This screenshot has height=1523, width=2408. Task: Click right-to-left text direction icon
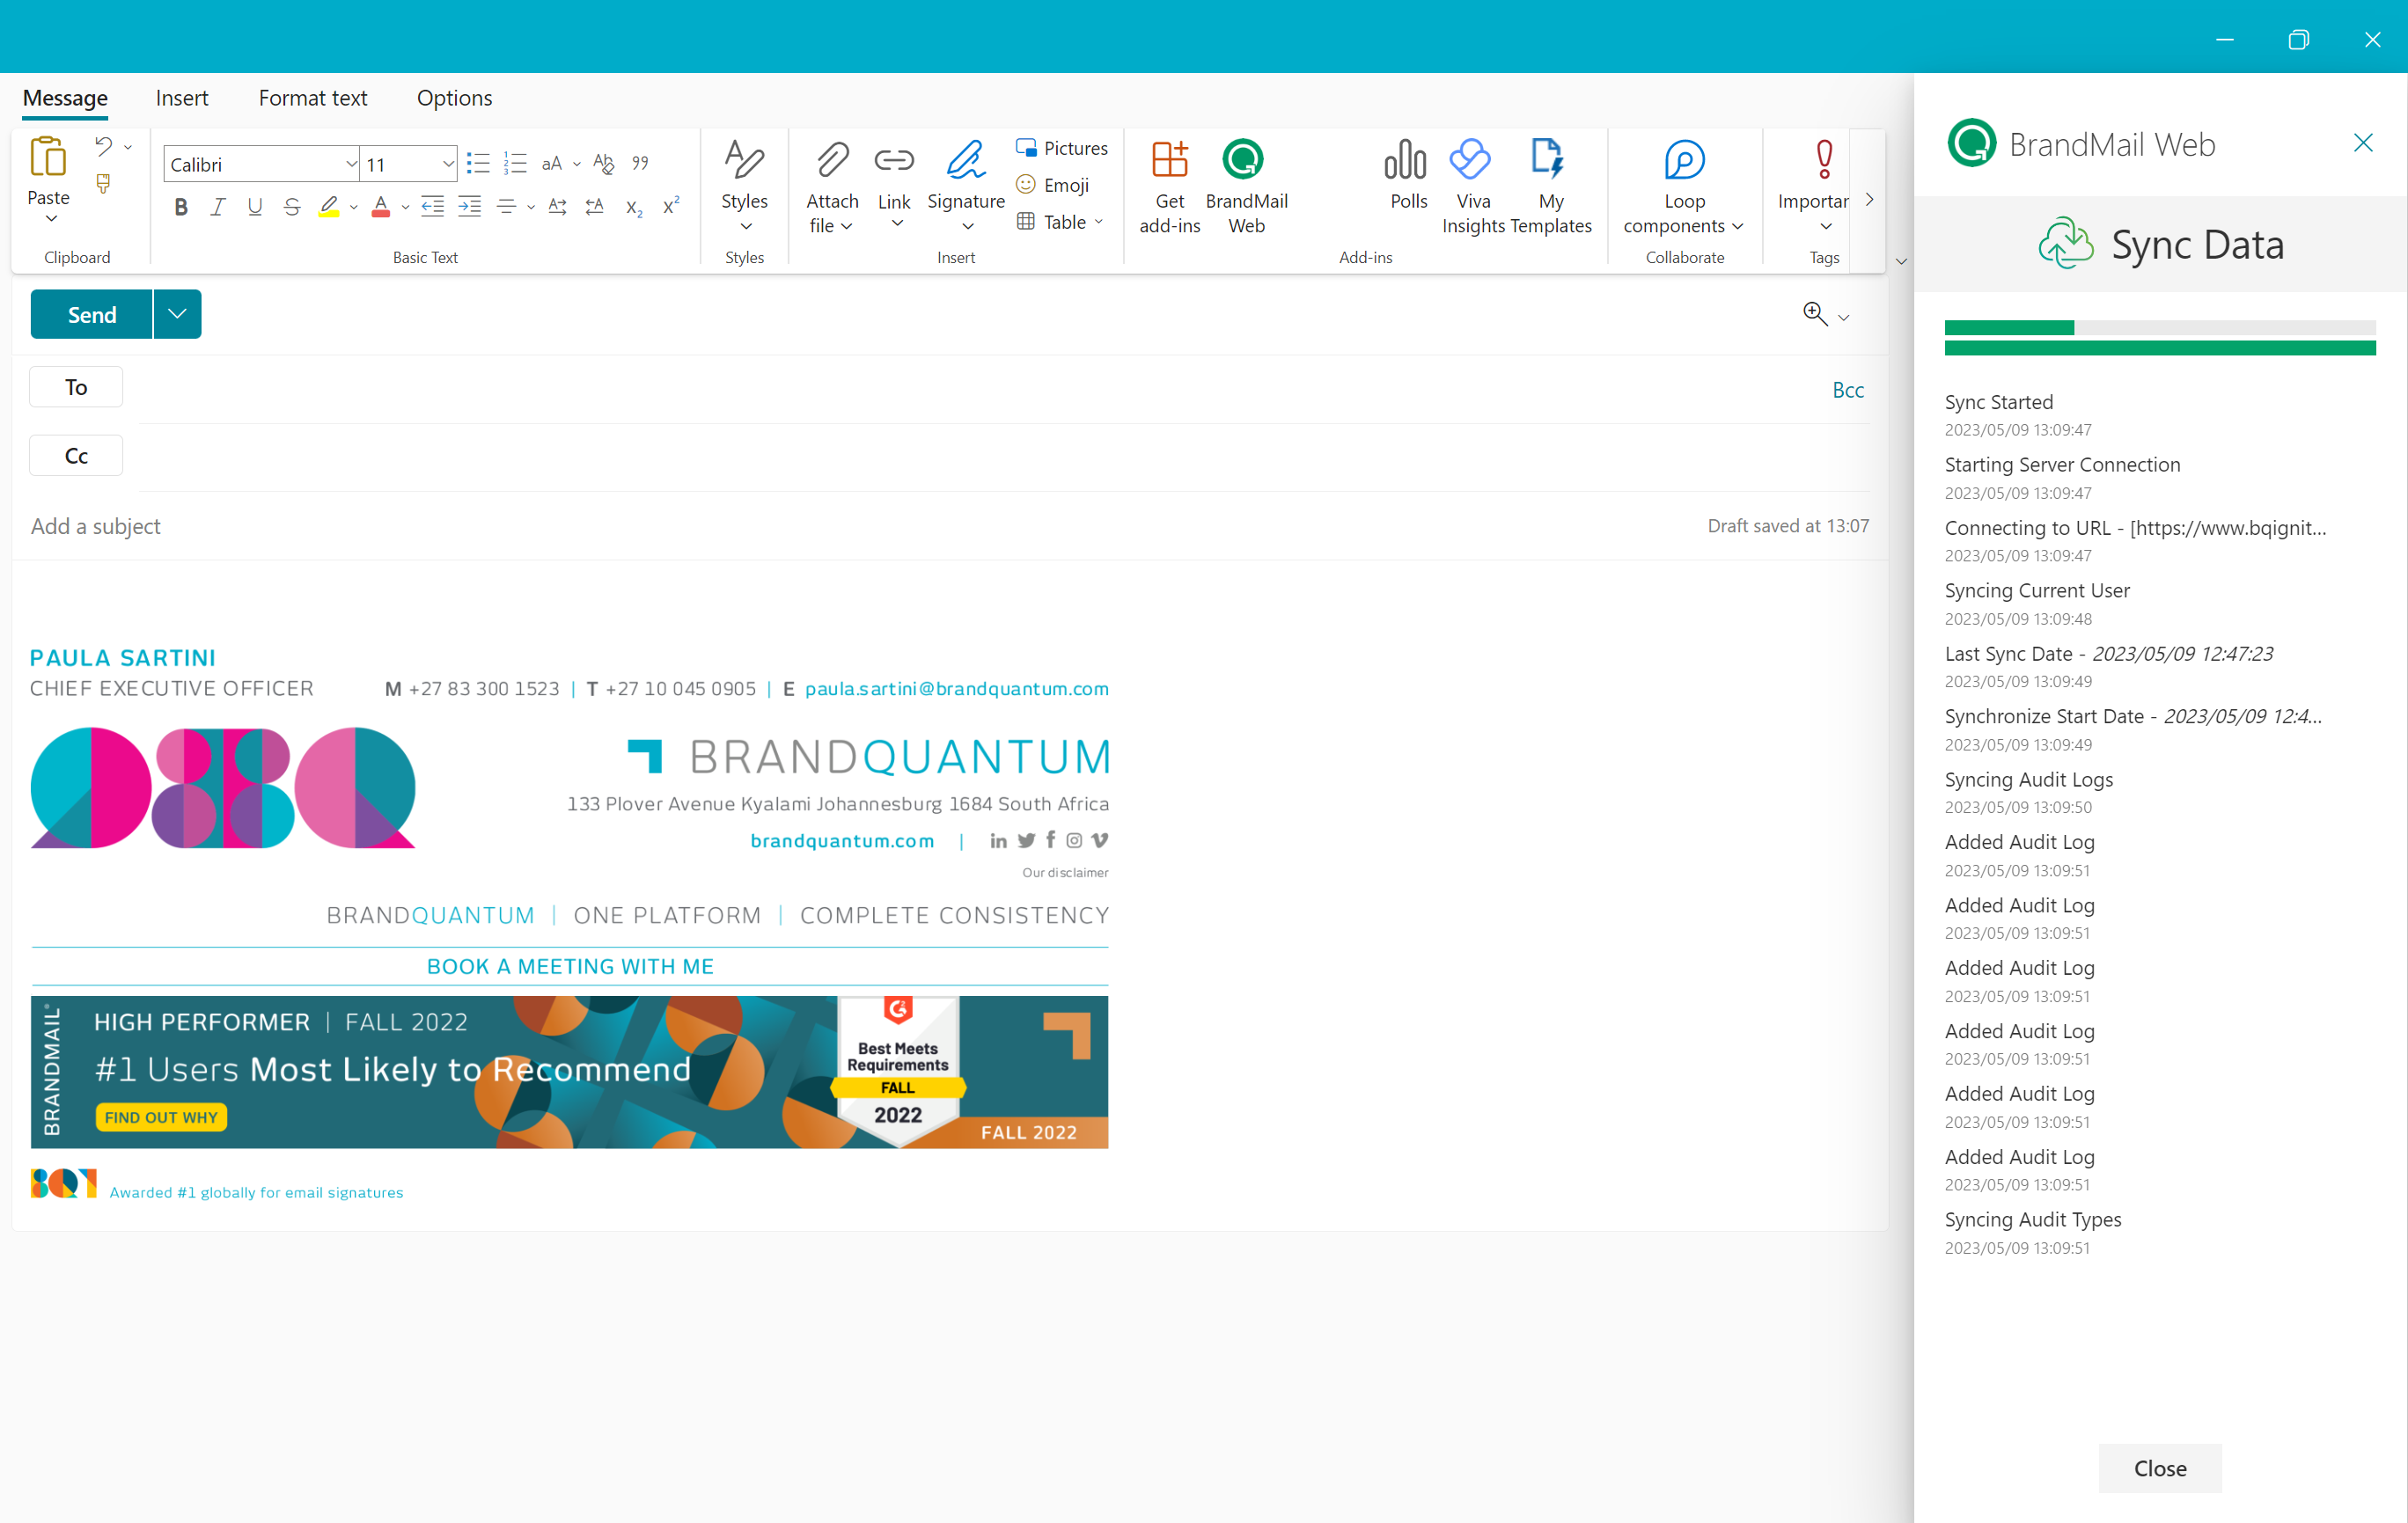tap(595, 207)
